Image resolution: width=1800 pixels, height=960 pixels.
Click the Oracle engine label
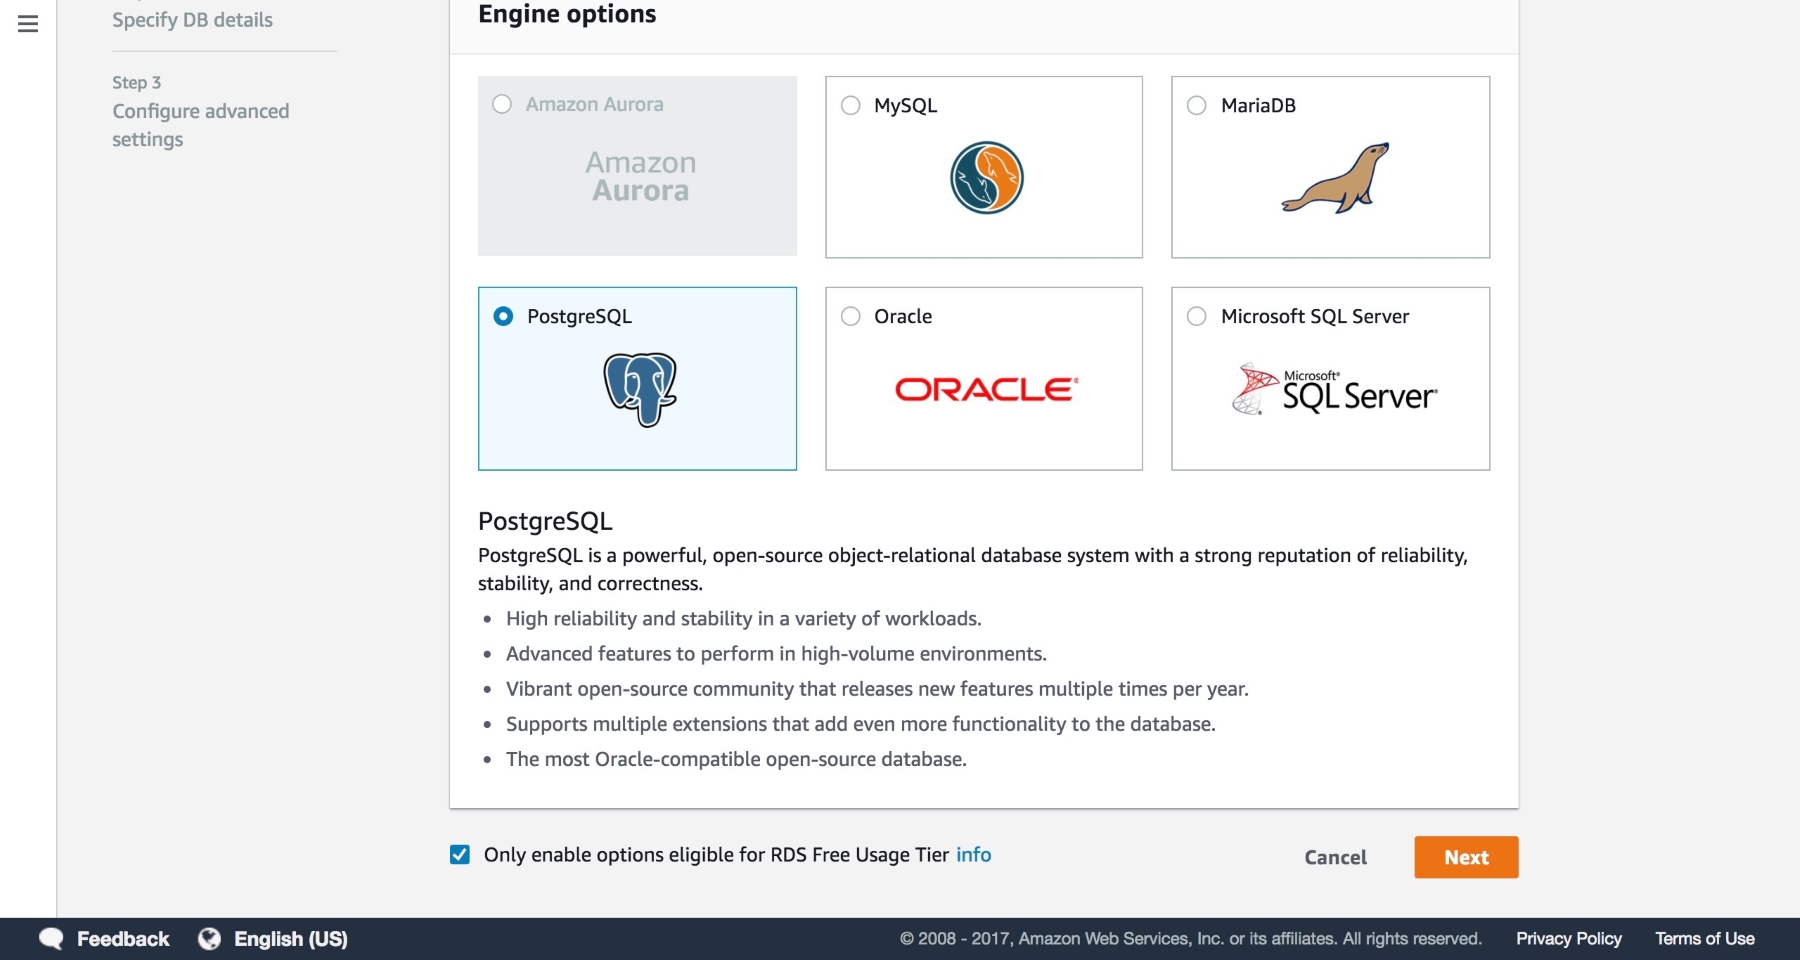[x=903, y=317]
